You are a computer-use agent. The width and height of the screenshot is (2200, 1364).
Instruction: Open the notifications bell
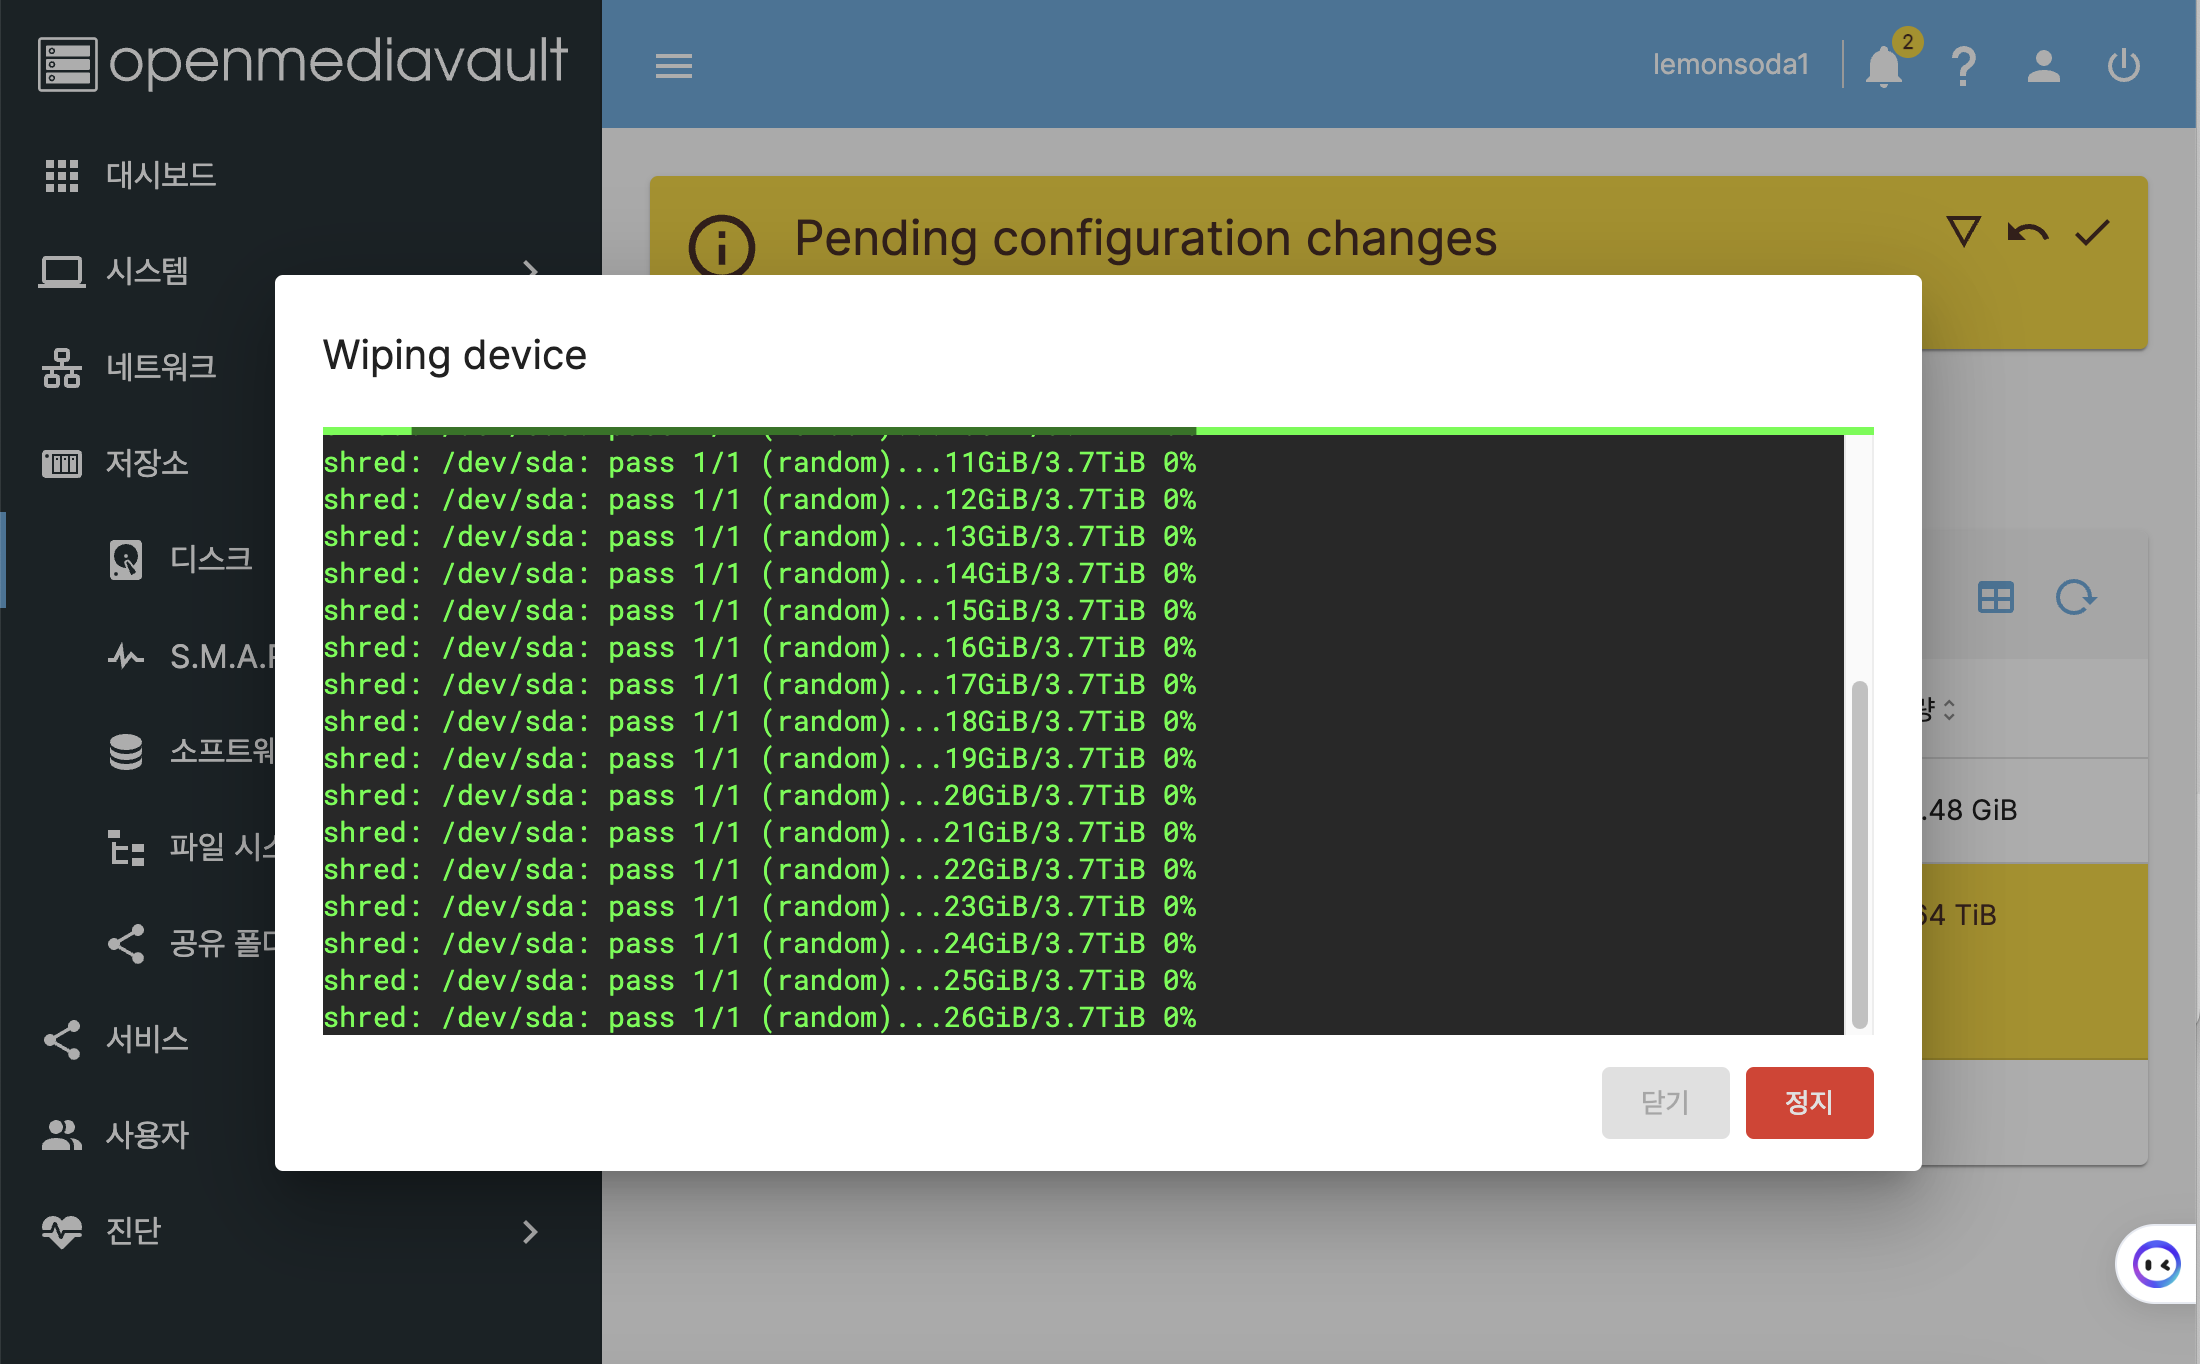click(1884, 66)
